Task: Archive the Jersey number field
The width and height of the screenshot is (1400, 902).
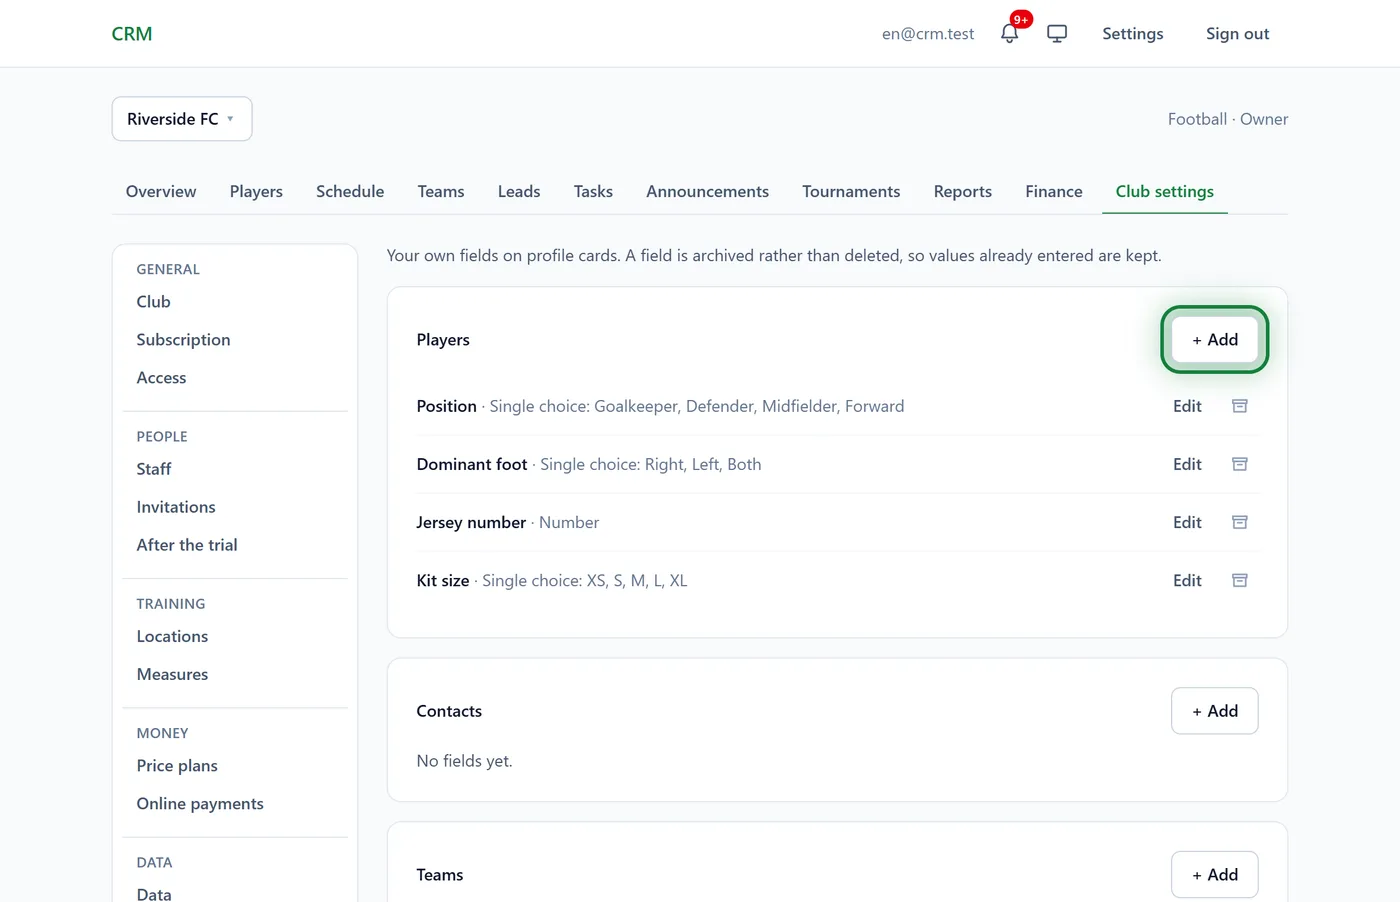Action: 1240,522
